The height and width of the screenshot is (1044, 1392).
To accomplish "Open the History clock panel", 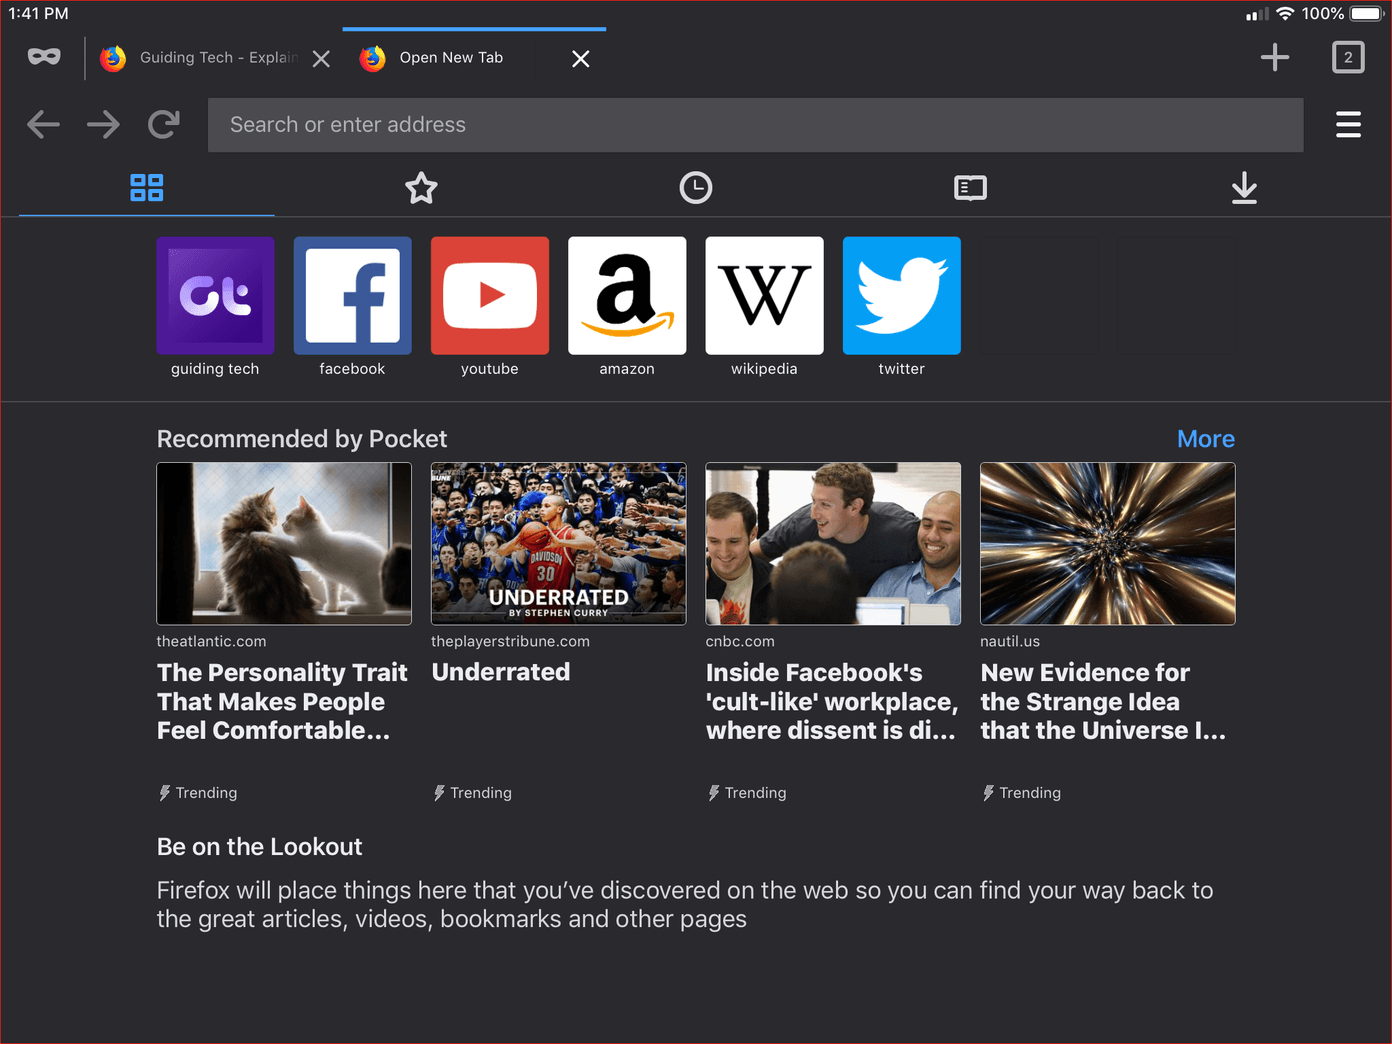I will [695, 188].
